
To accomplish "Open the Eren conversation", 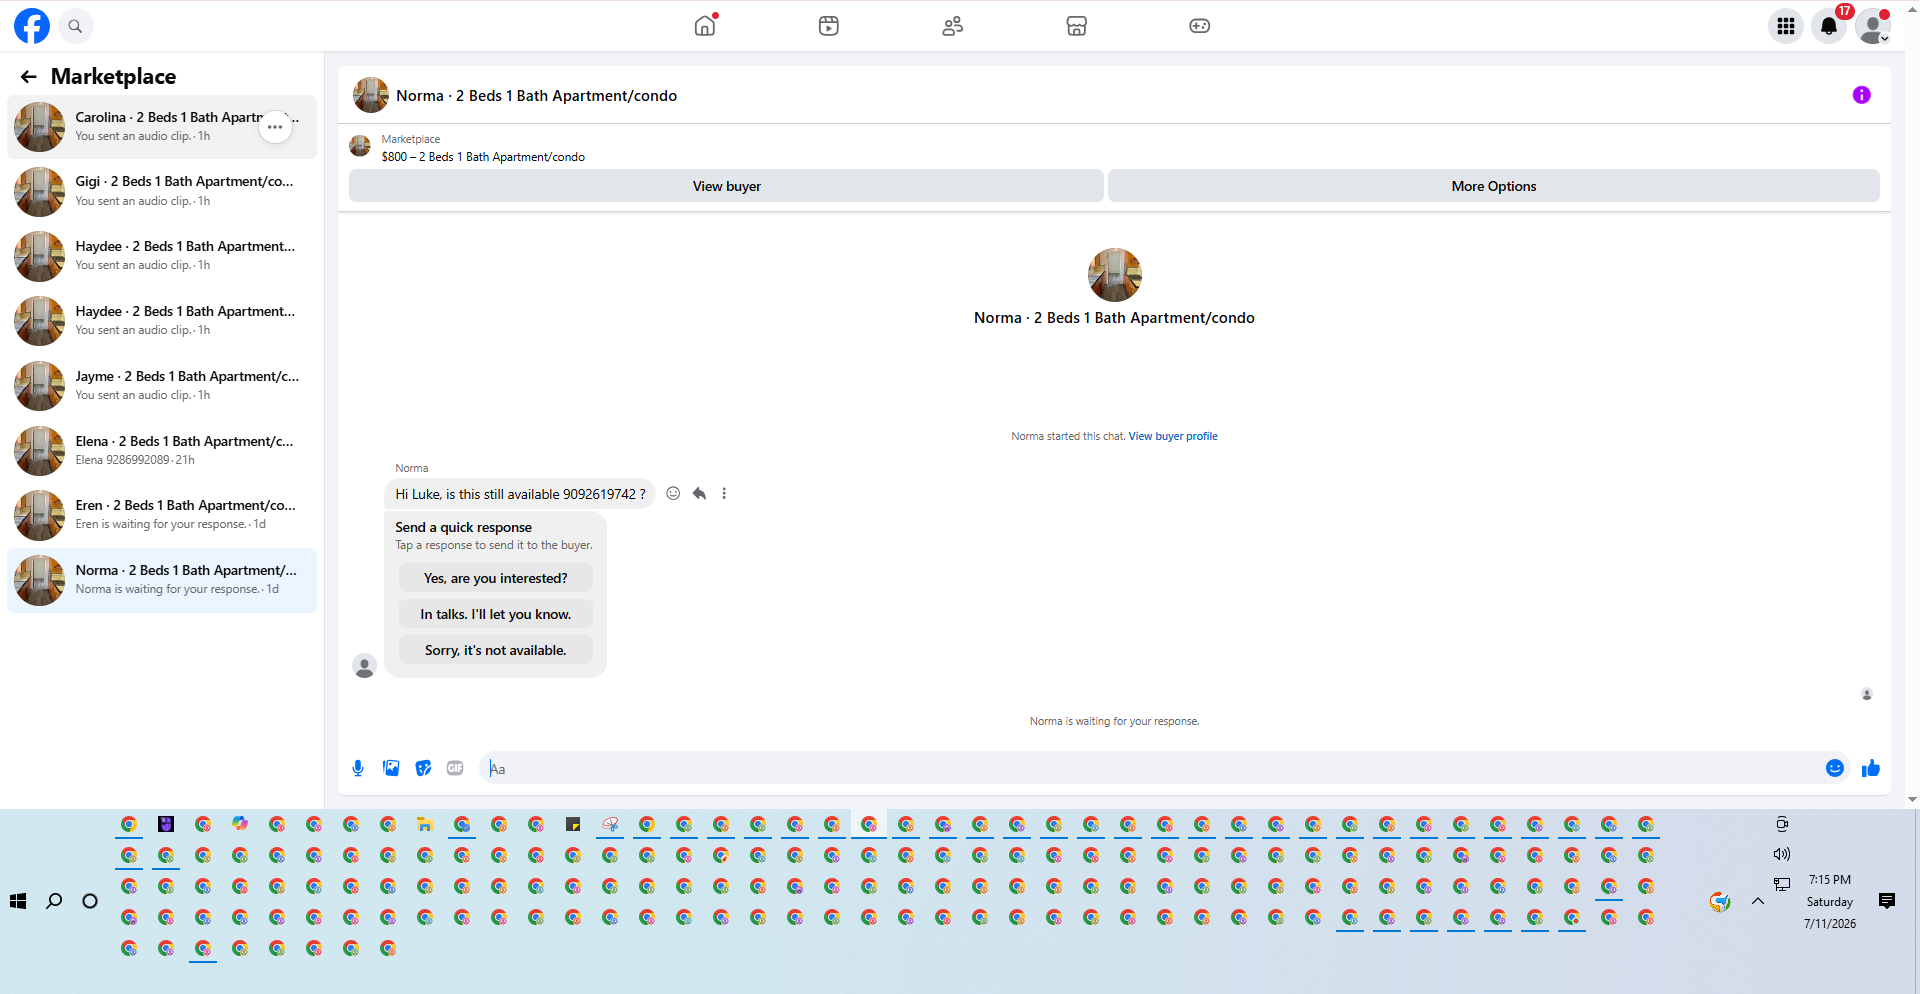I will [162, 515].
